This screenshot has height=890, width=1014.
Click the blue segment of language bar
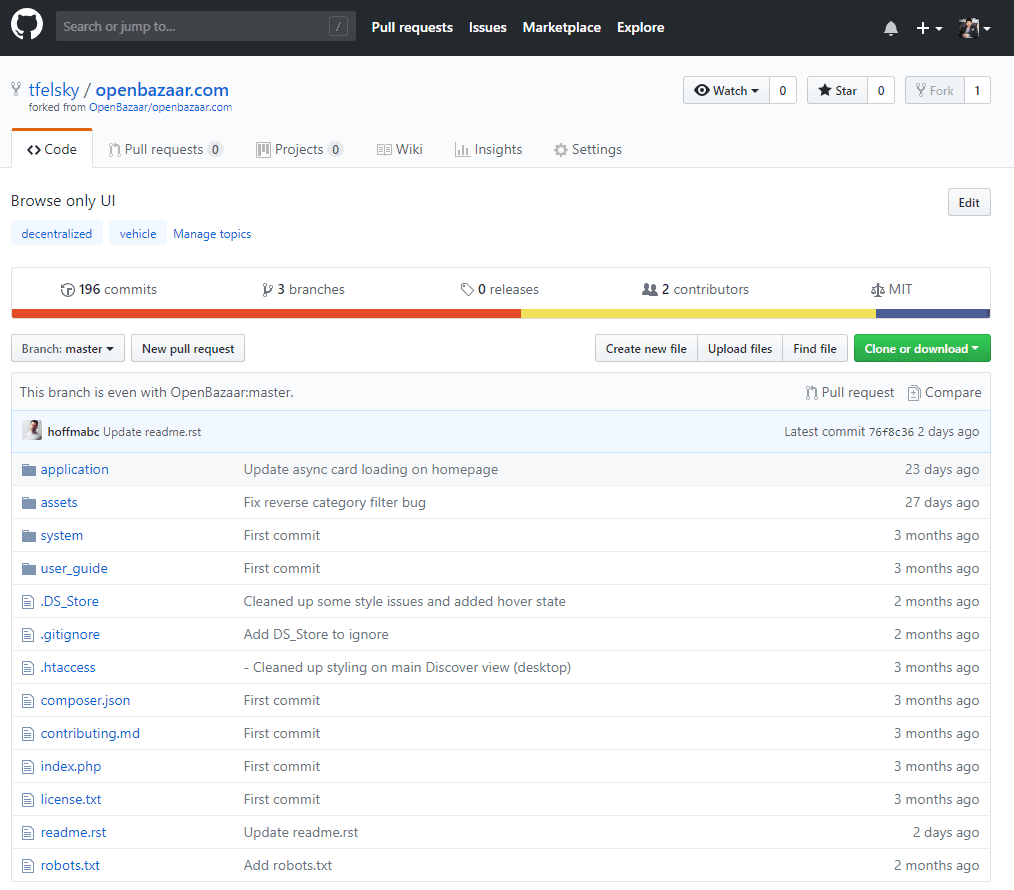pyautogui.click(x=933, y=314)
